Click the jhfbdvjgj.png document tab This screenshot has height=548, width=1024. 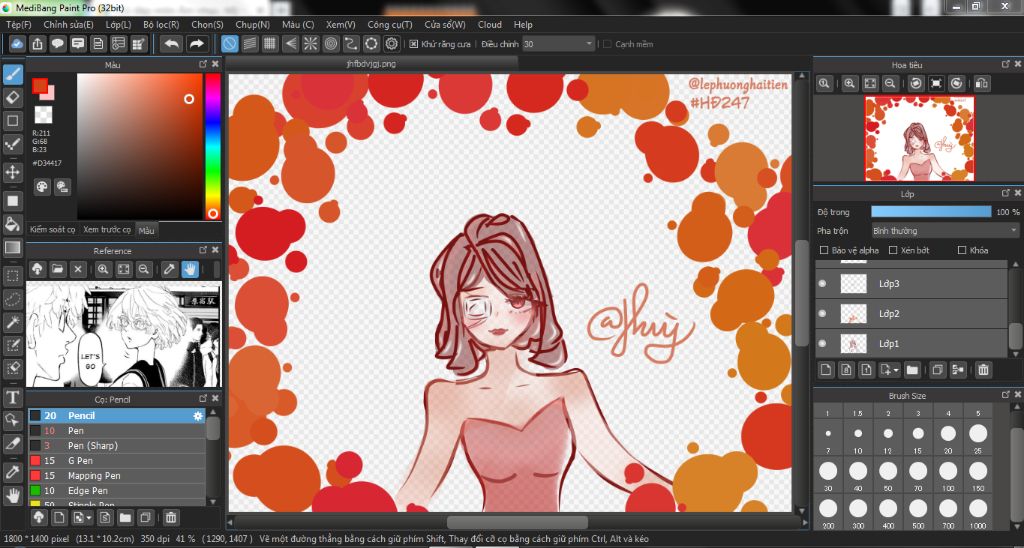[x=371, y=64]
